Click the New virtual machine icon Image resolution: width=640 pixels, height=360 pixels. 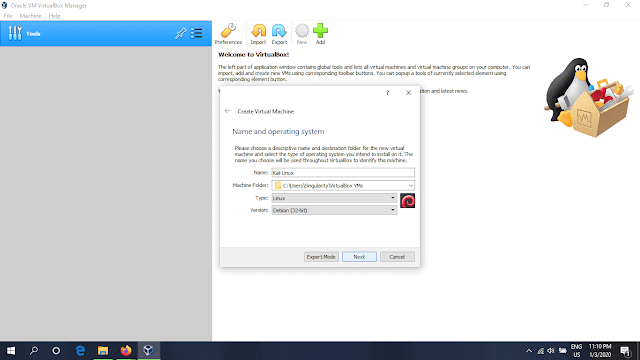click(302, 34)
